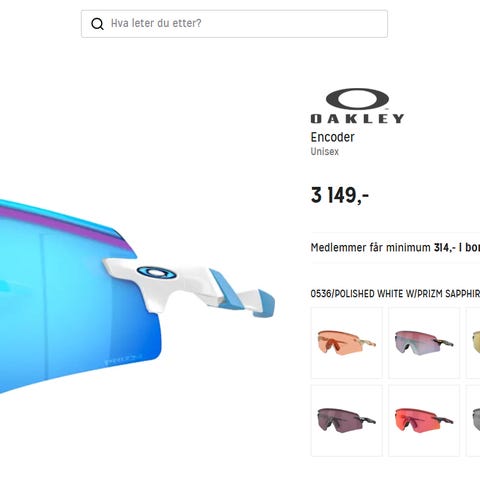Select the grey lens variant, bottom right
This screenshot has height=480, width=480.
point(473,420)
